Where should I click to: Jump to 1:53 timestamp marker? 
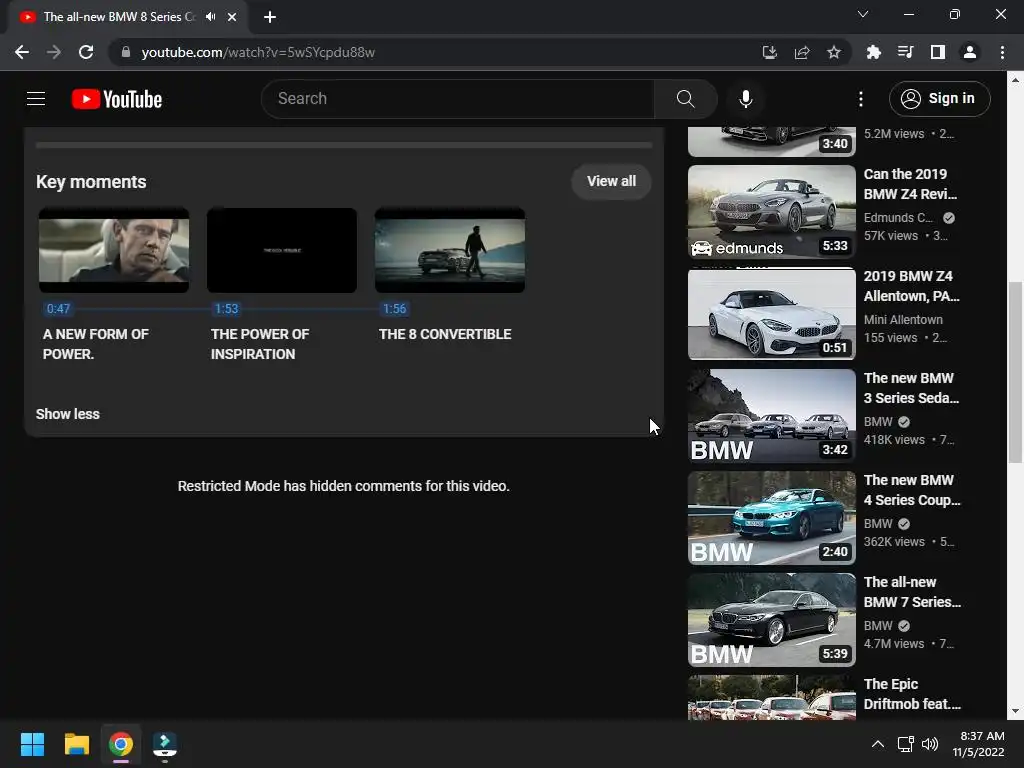[227, 309]
